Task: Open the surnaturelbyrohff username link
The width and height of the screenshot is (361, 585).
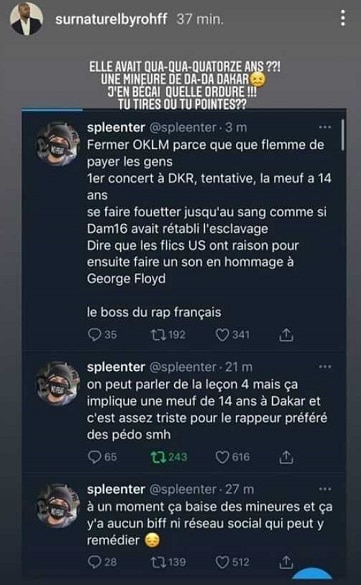Action: click(x=111, y=19)
